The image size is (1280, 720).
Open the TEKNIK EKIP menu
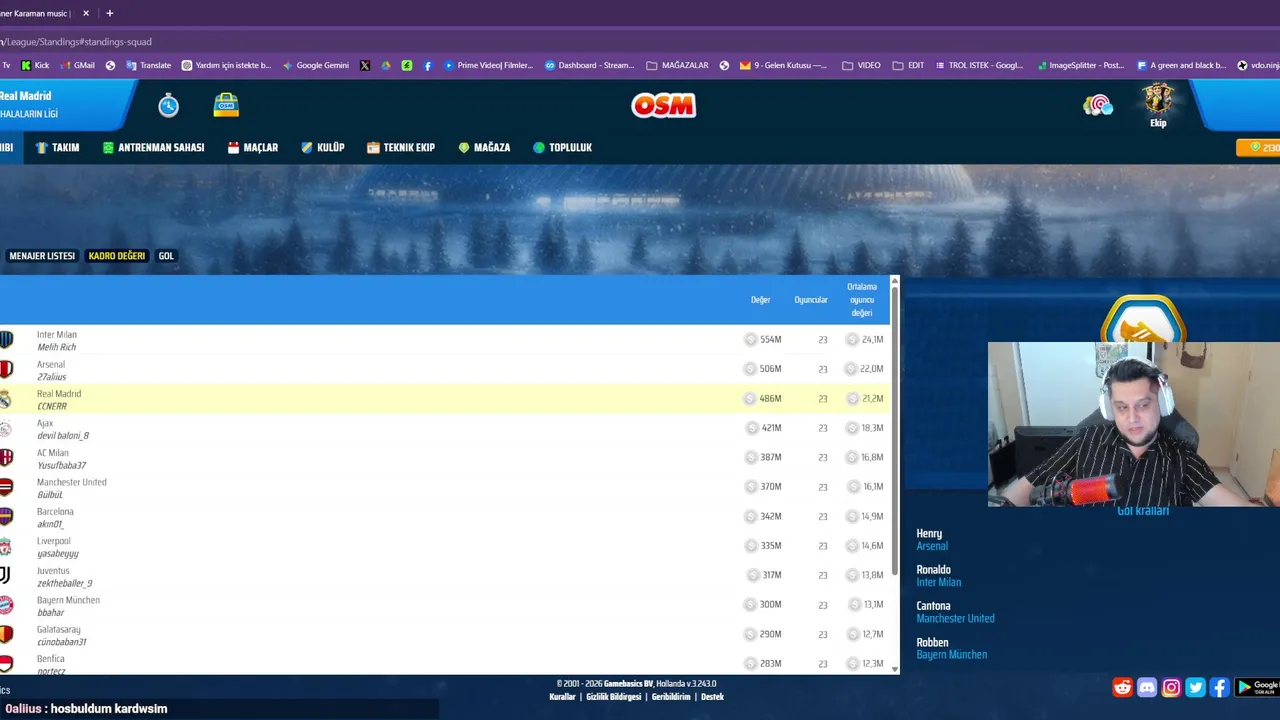point(400,147)
